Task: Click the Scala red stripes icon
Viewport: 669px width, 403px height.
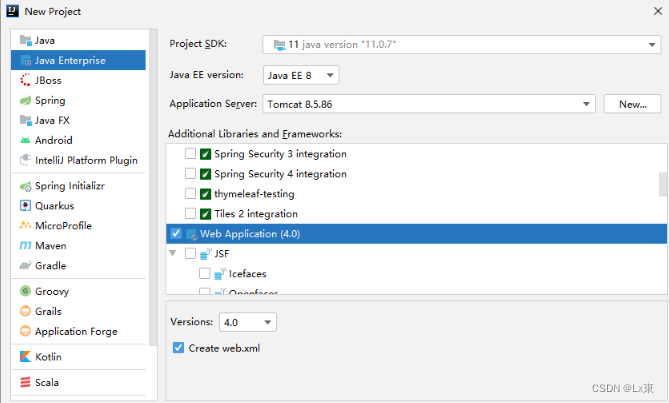Action: [26, 382]
